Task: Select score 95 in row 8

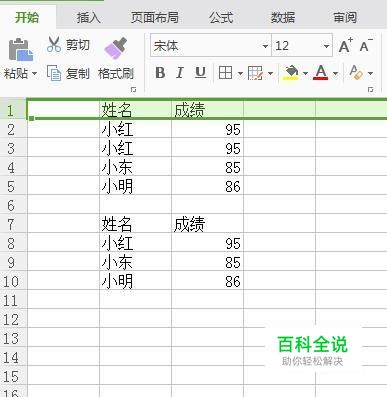Action: point(207,243)
